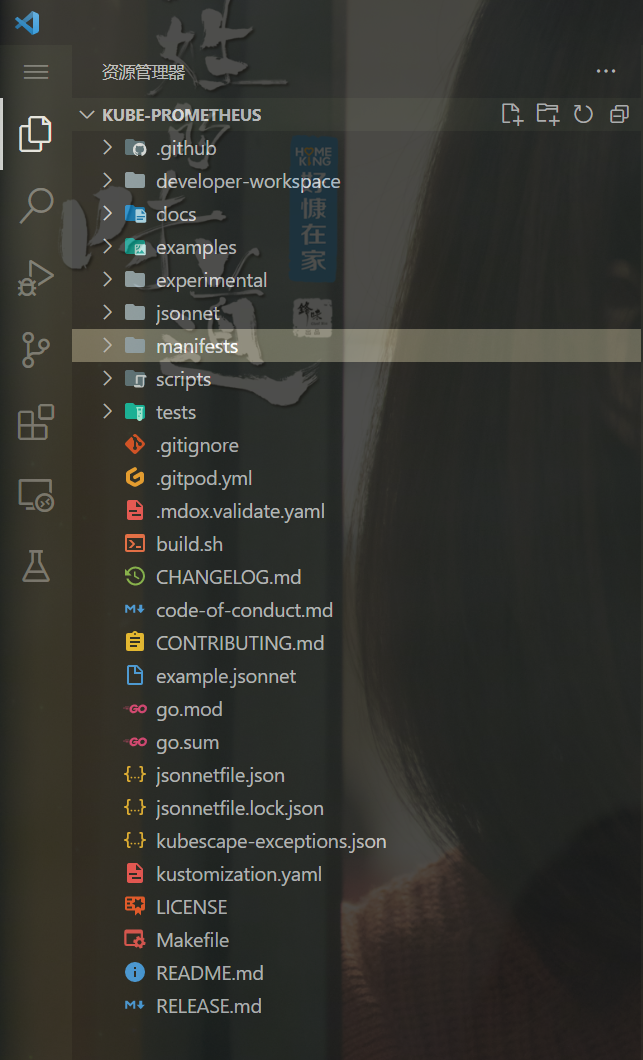The image size is (643, 1060).
Task: Expand the docs folder chevron
Action: click(x=108, y=214)
